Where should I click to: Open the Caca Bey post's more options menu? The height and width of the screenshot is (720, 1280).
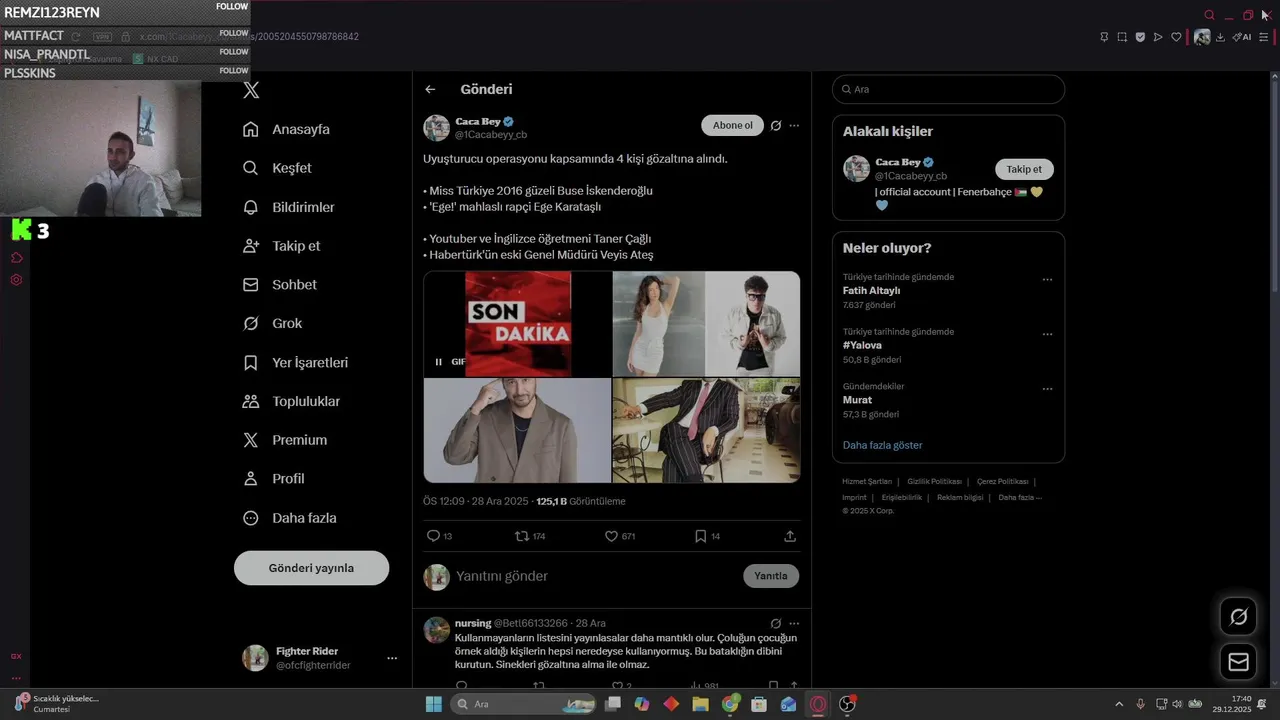[x=794, y=126]
